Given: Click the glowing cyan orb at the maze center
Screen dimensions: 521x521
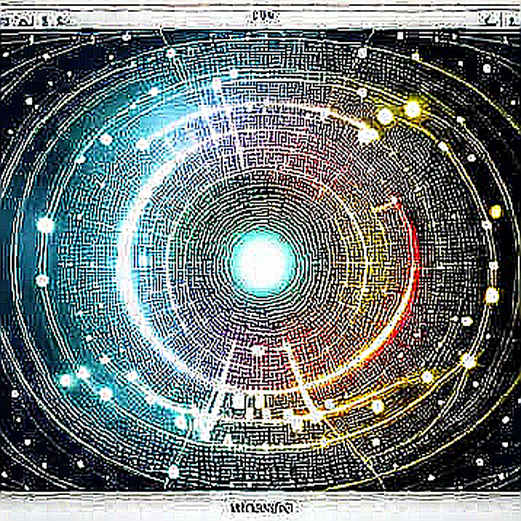Looking at the screenshot, I should pyautogui.click(x=263, y=263).
